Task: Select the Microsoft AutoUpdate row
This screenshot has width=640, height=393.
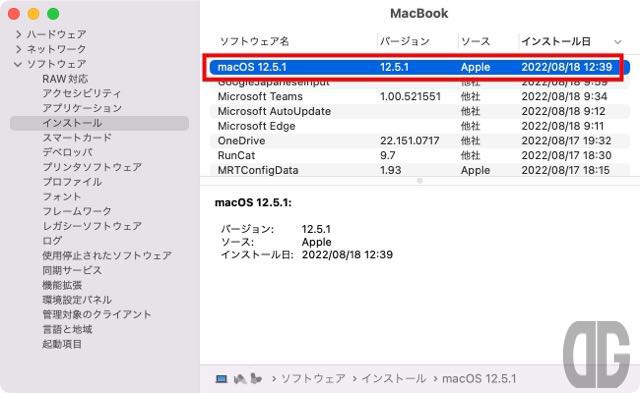Action: [420, 111]
